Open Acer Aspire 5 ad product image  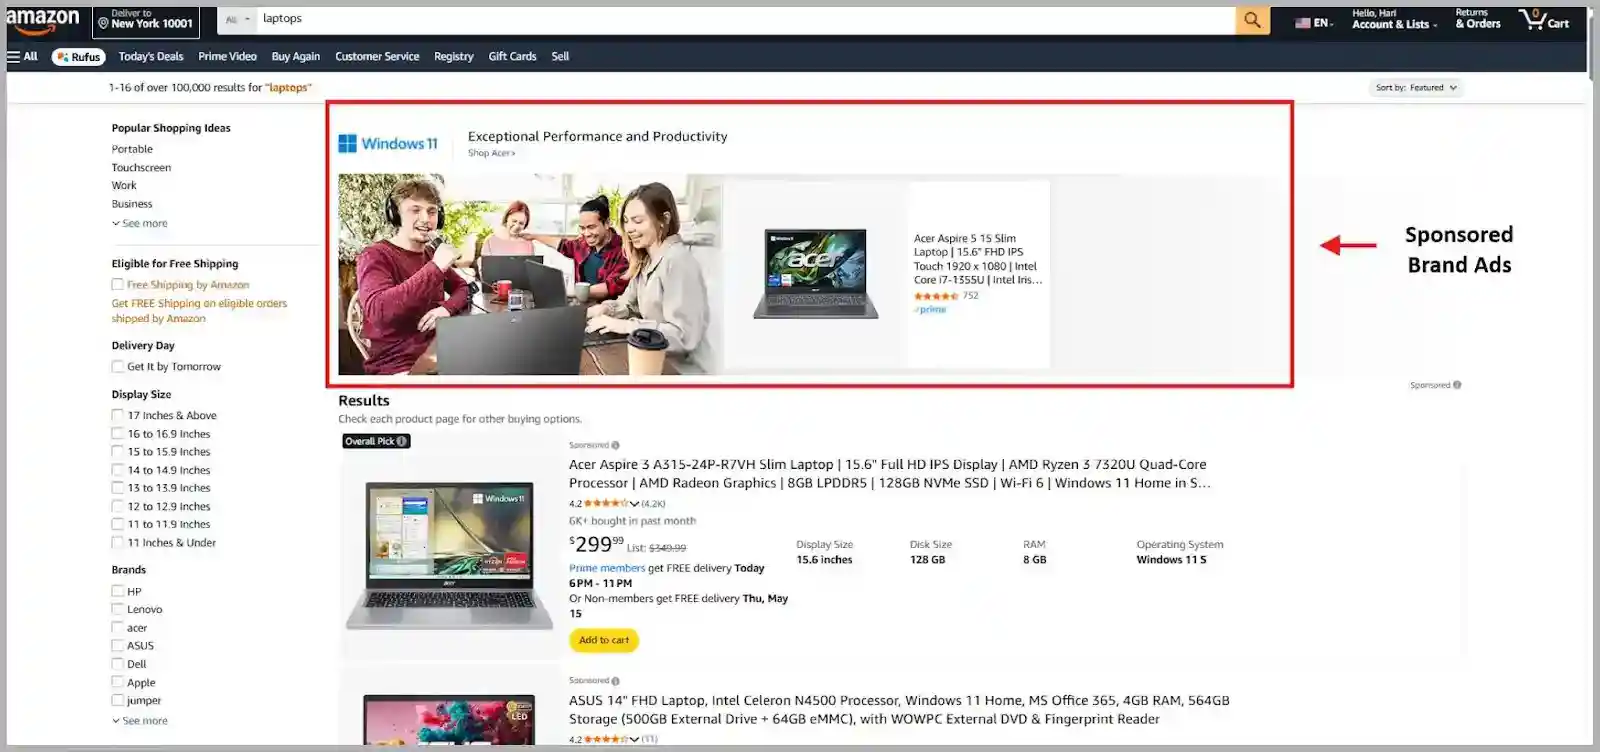click(x=815, y=275)
